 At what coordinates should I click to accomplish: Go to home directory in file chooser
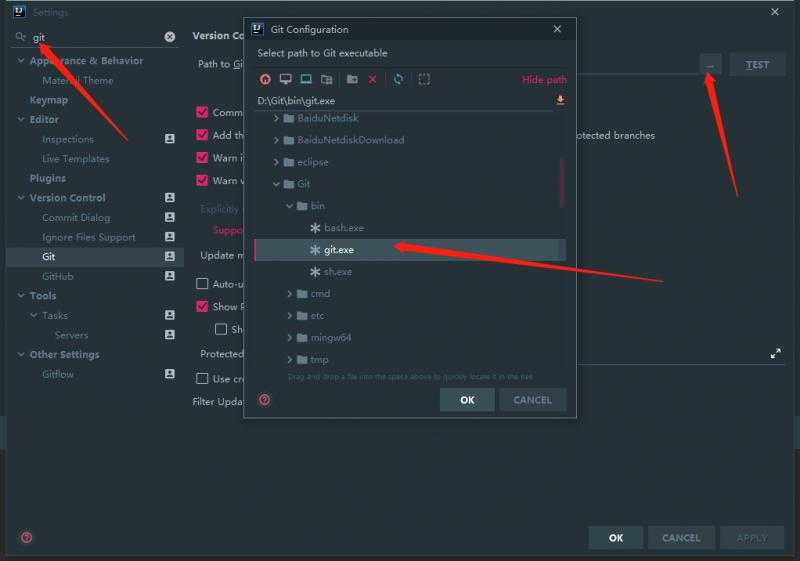[265, 79]
